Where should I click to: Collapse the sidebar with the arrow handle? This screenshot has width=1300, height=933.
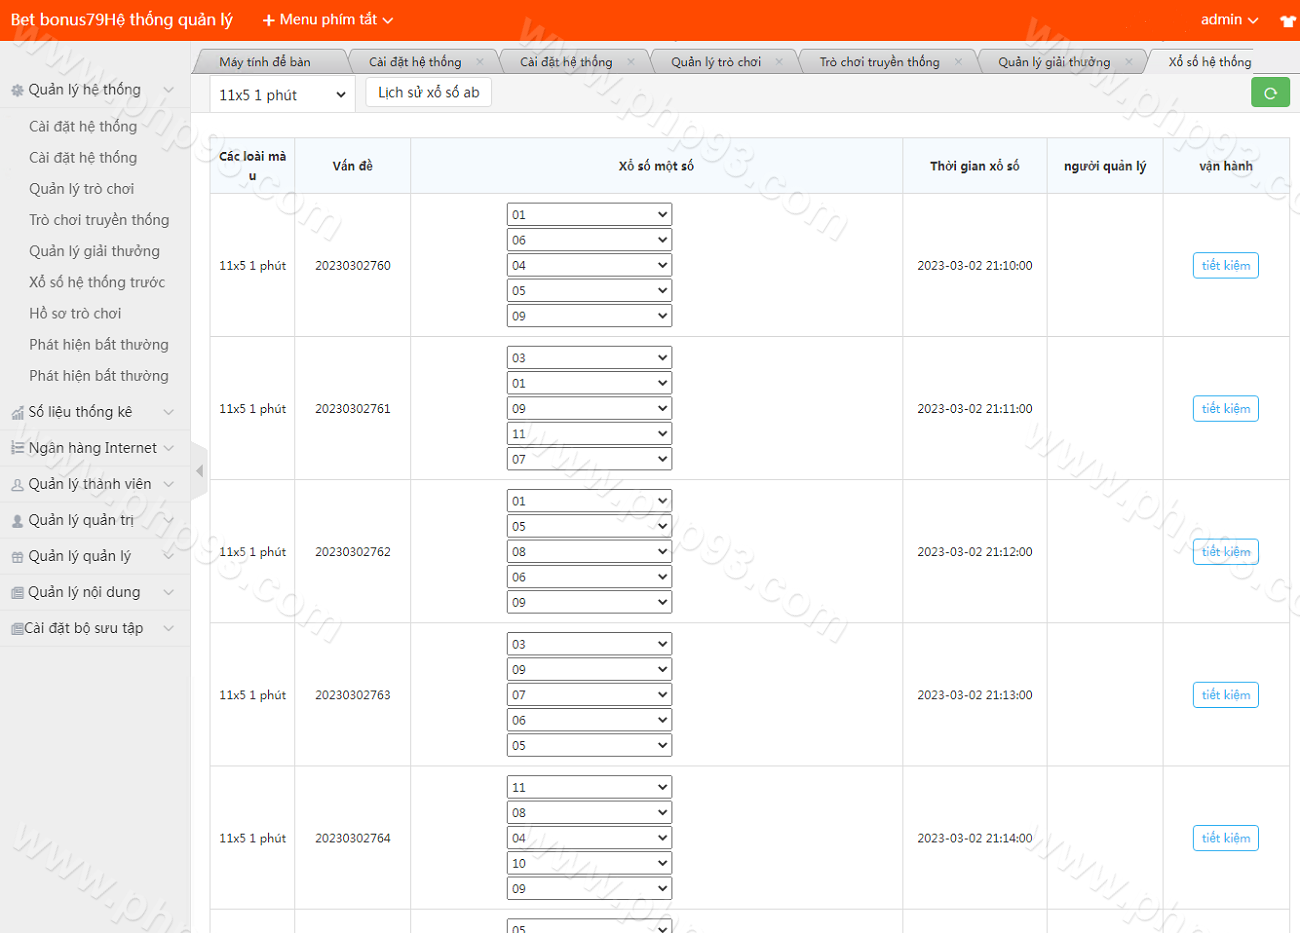[199, 470]
